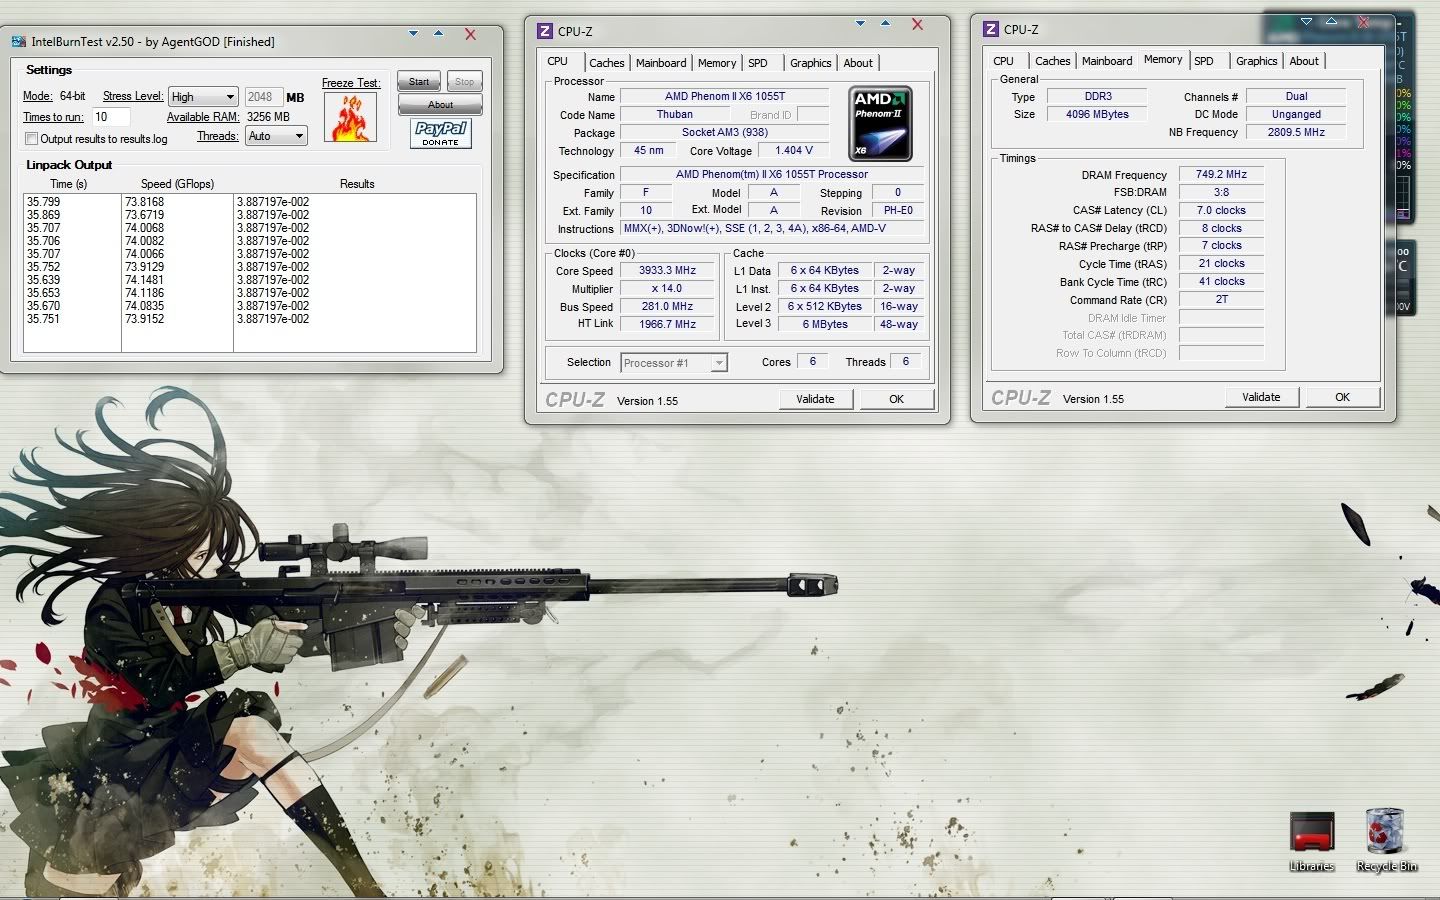
Task: Click Validate in the CPU-Z Memory window
Action: 1261,397
